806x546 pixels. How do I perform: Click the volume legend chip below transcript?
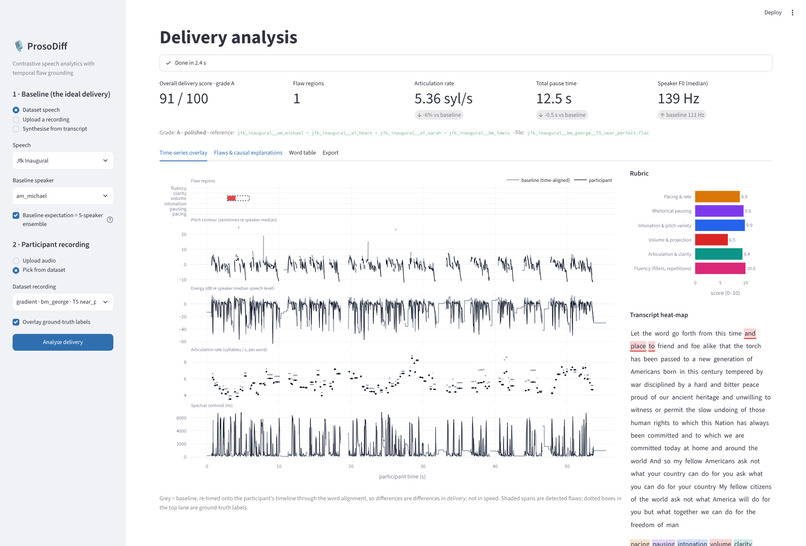pyautogui.click(x=720, y=543)
